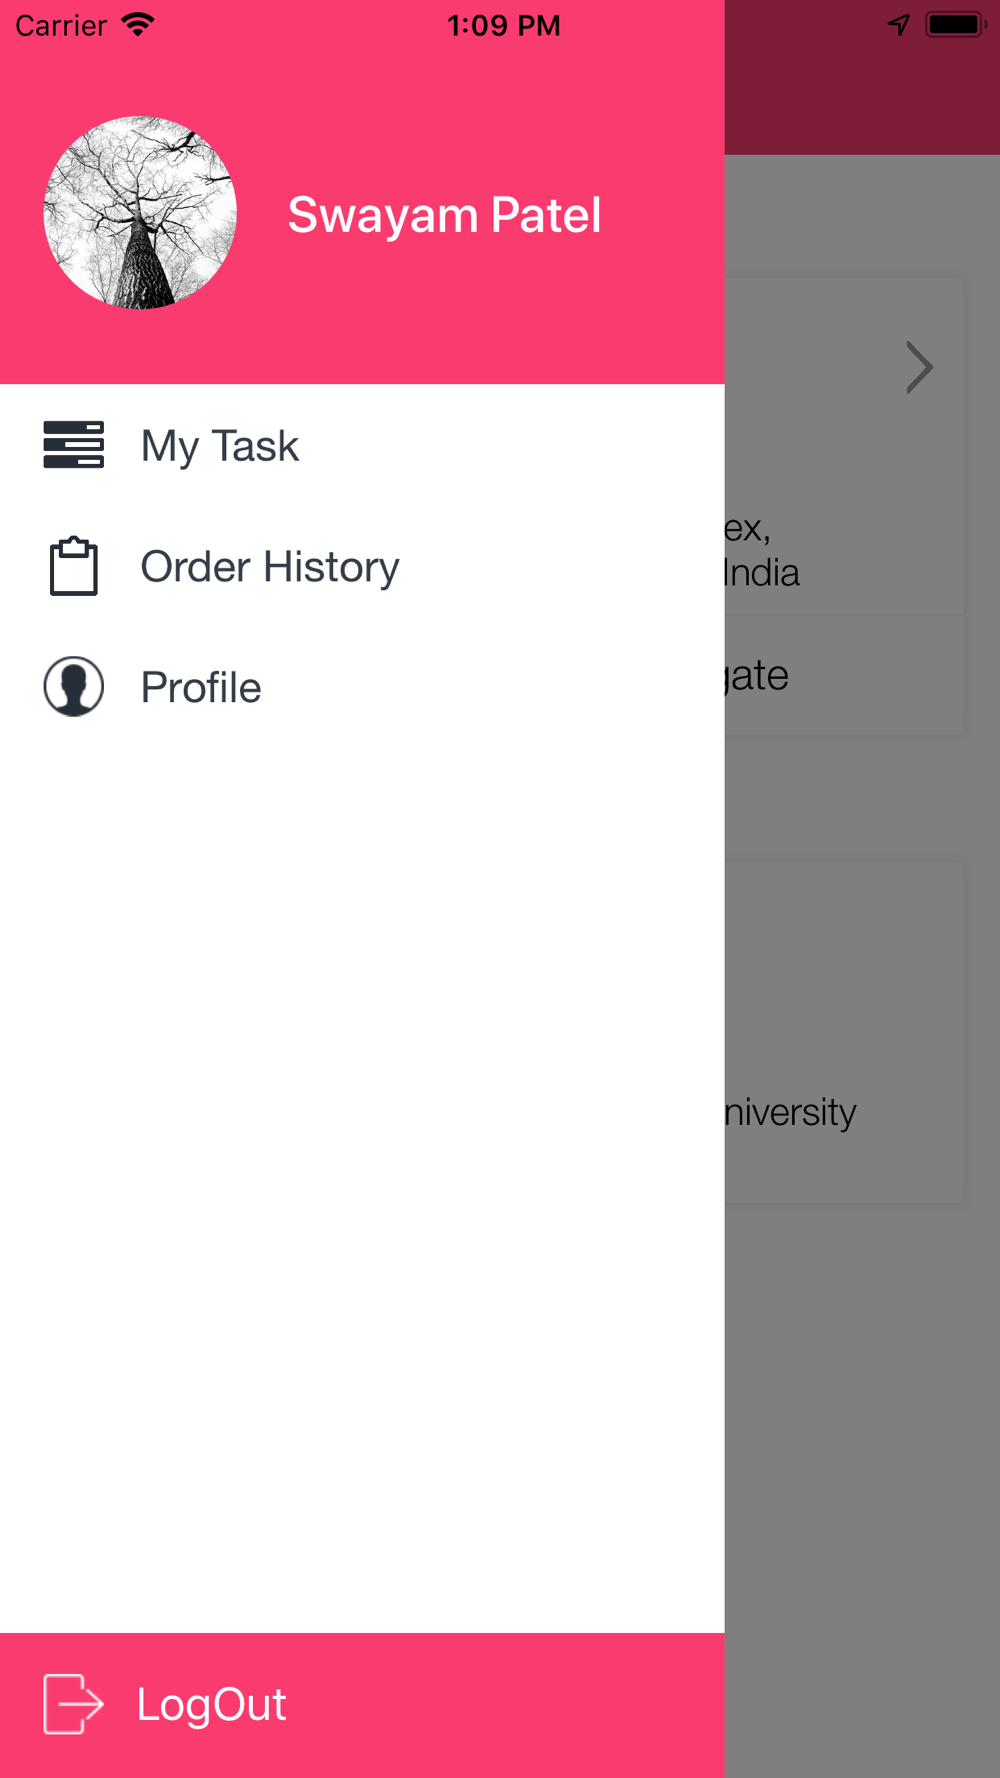Open the tree profile picture

[140, 212]
